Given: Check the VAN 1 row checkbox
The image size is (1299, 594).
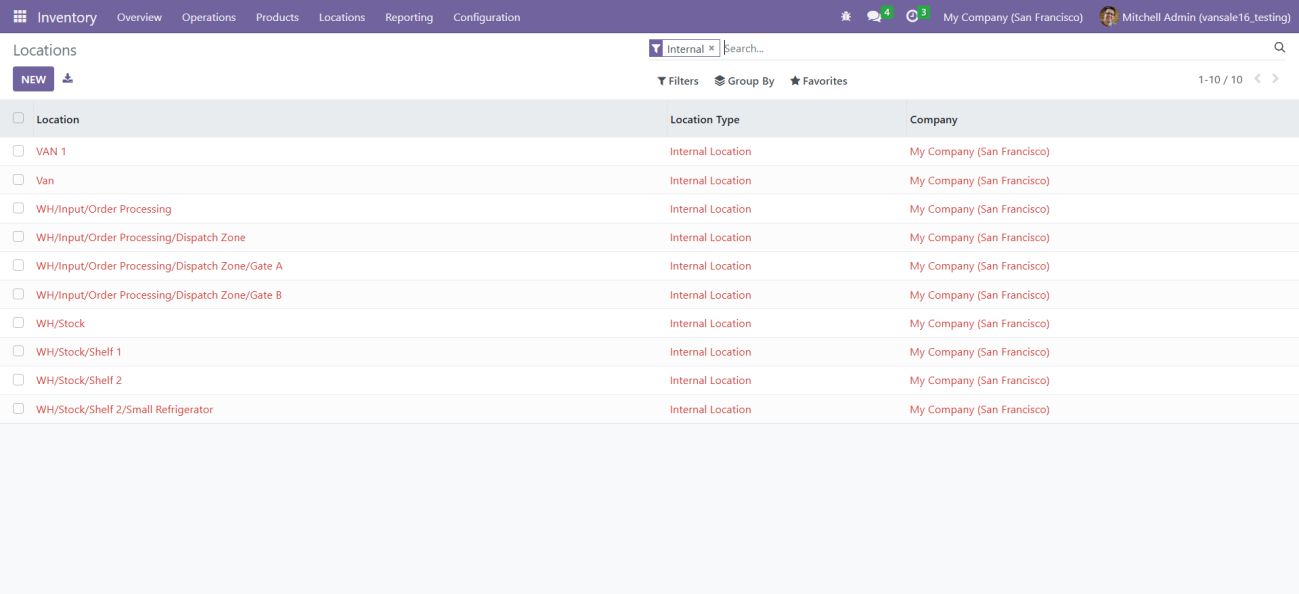Looking at the screenshot, I should coord(18,151).
